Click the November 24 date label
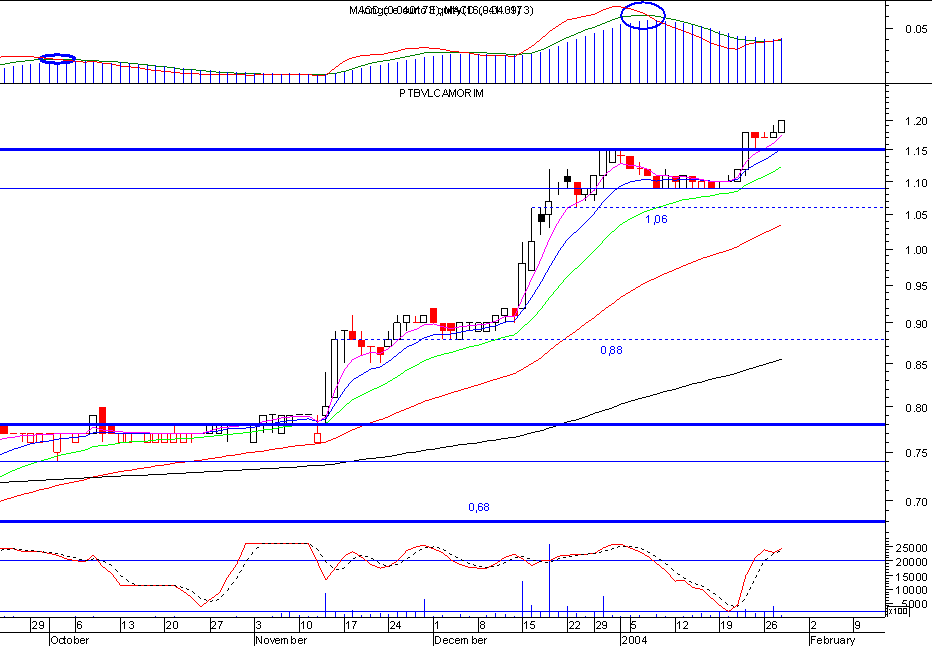 (395, 625)
